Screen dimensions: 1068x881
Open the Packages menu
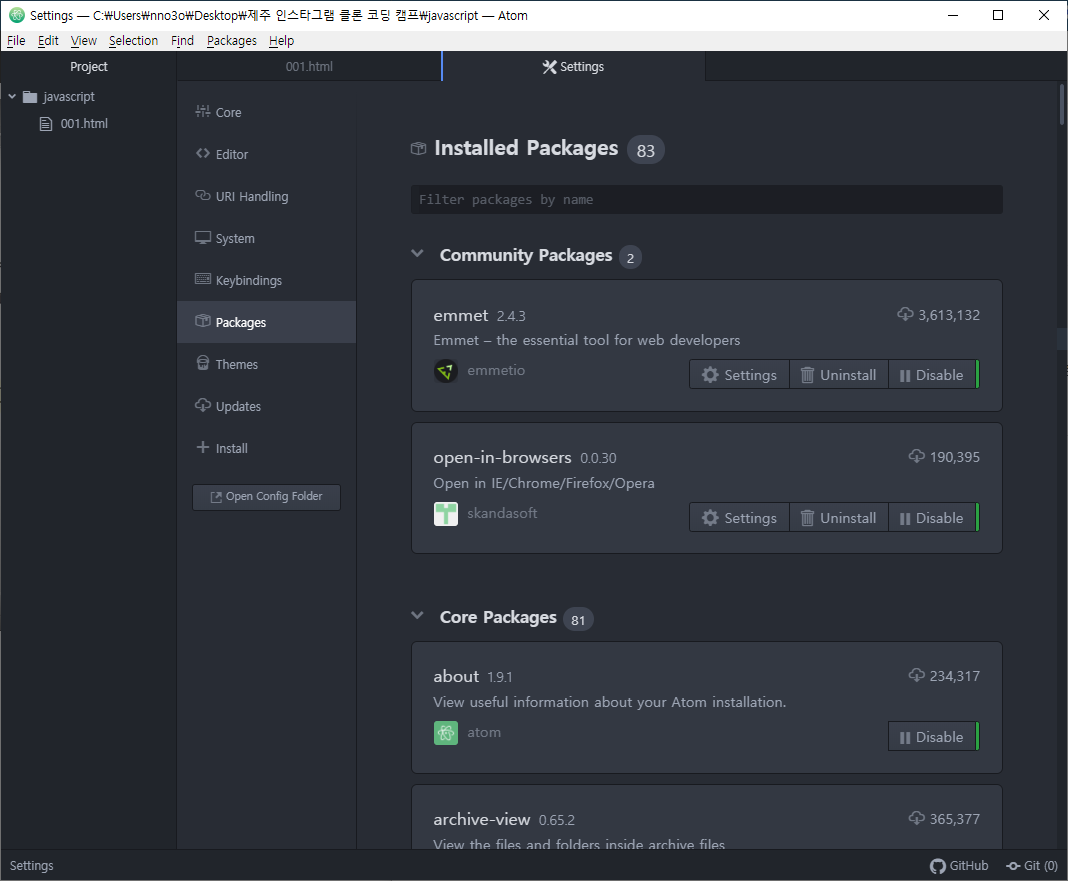click(x=232, y=41)
